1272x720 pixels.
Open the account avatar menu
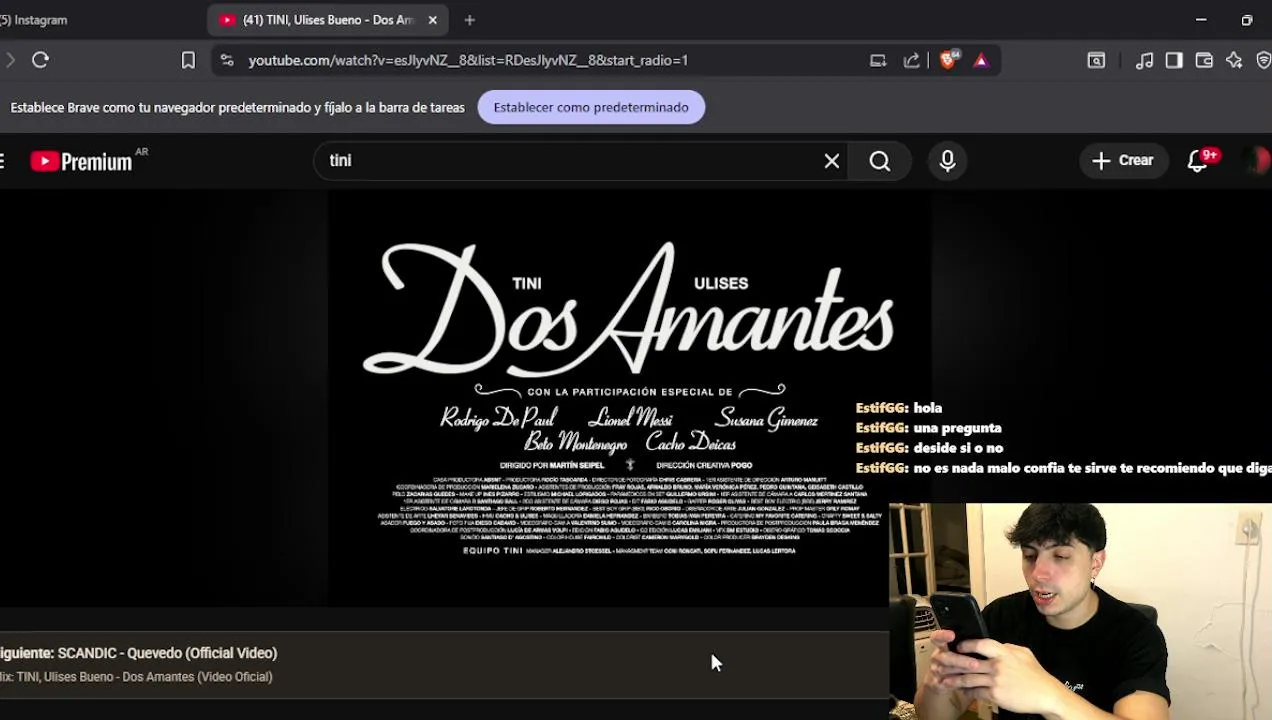click(1257, 160)
